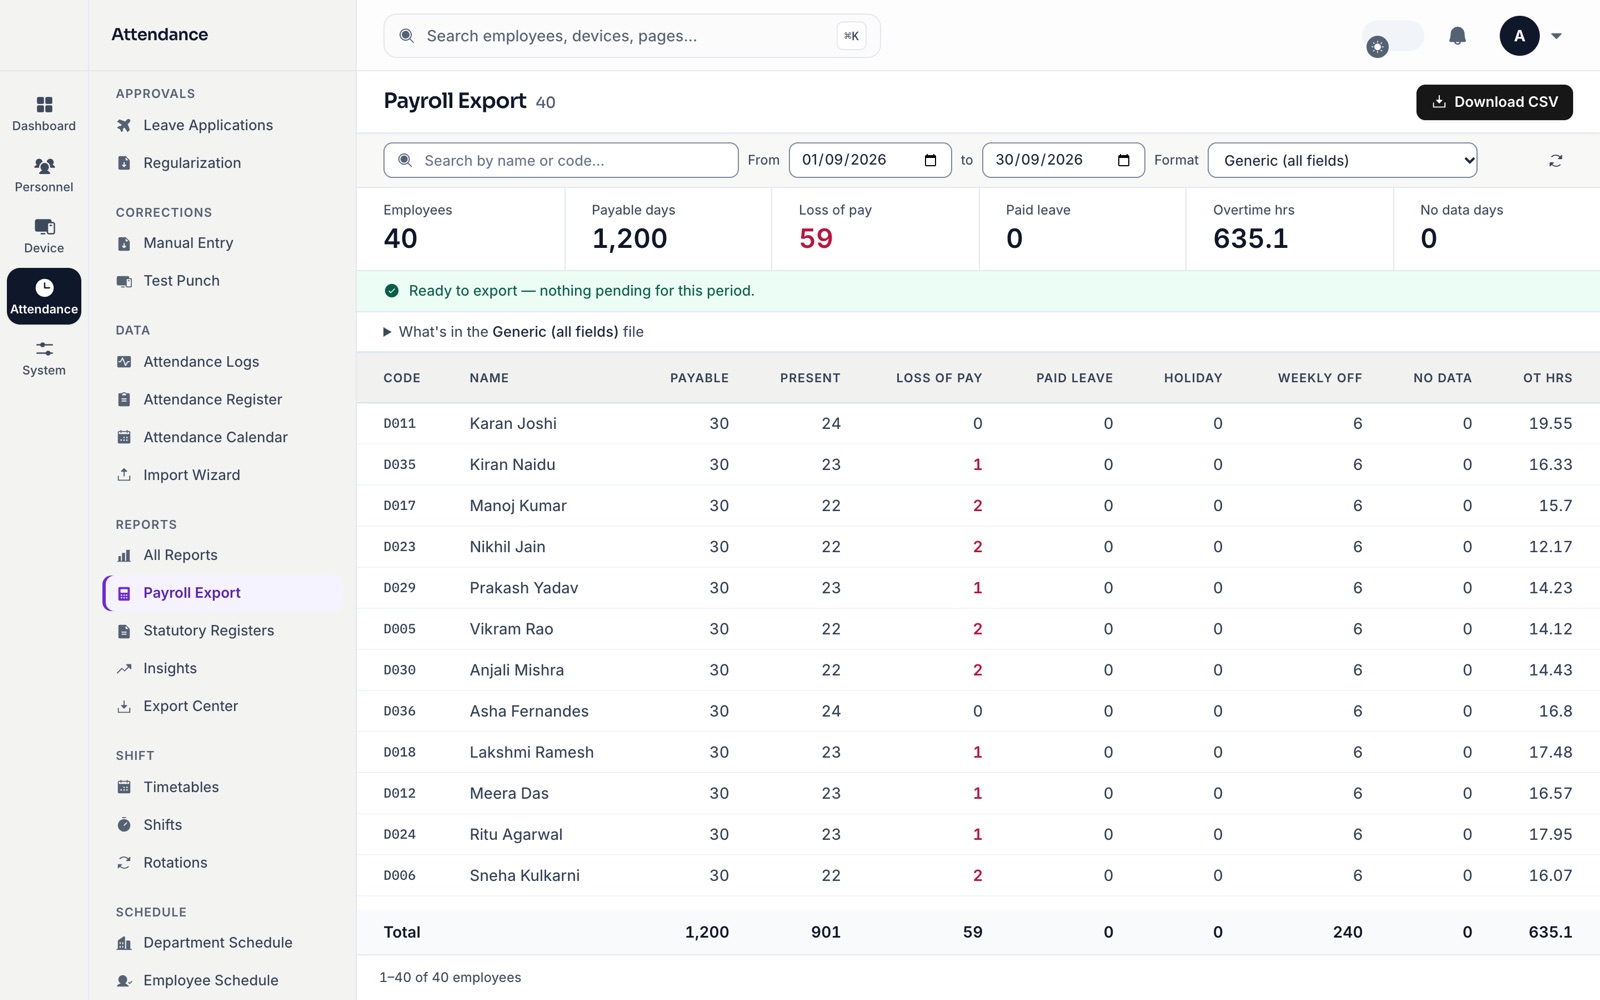
Task: Click the Attendance Logs icon
Action: 124,362
